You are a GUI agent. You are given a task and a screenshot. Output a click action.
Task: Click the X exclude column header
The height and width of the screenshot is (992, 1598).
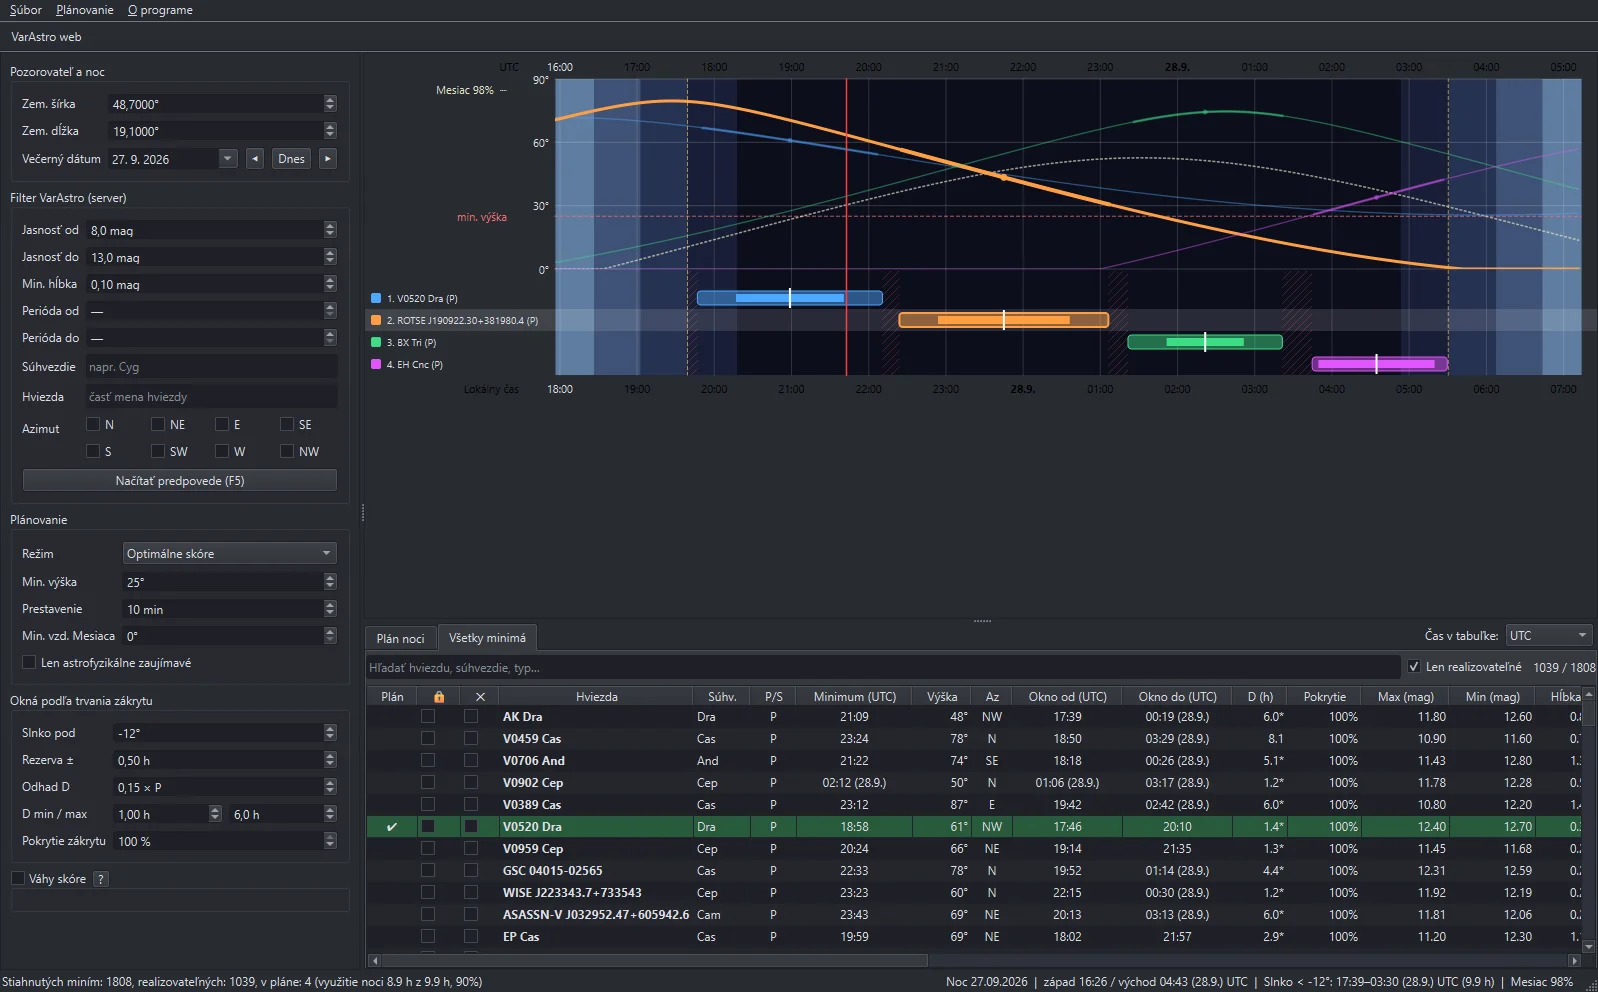480,697
